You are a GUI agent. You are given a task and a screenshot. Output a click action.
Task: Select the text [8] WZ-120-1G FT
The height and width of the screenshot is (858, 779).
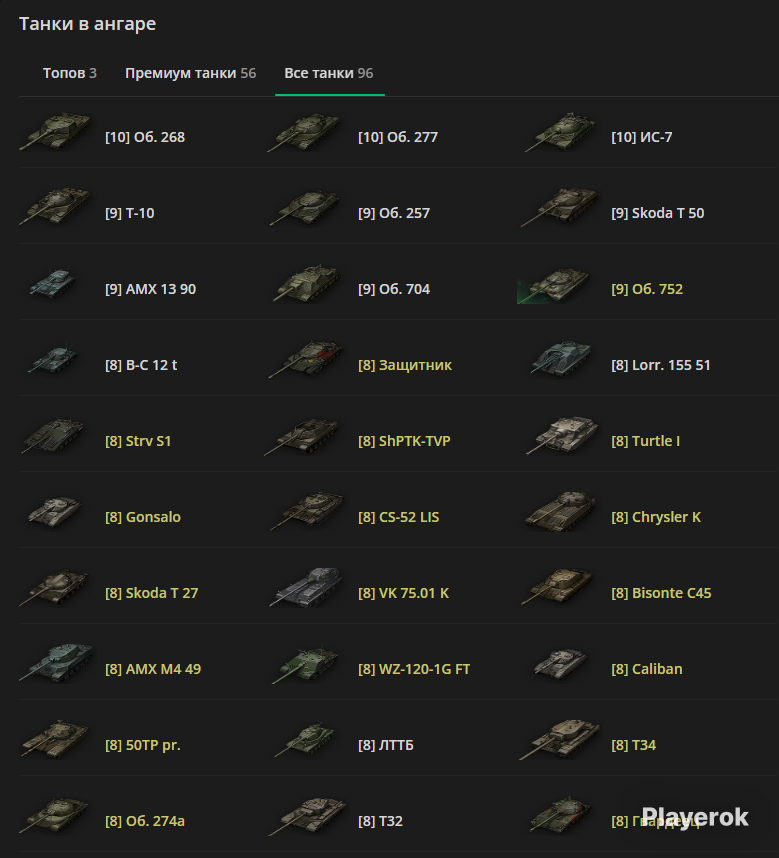pos(414,670)
